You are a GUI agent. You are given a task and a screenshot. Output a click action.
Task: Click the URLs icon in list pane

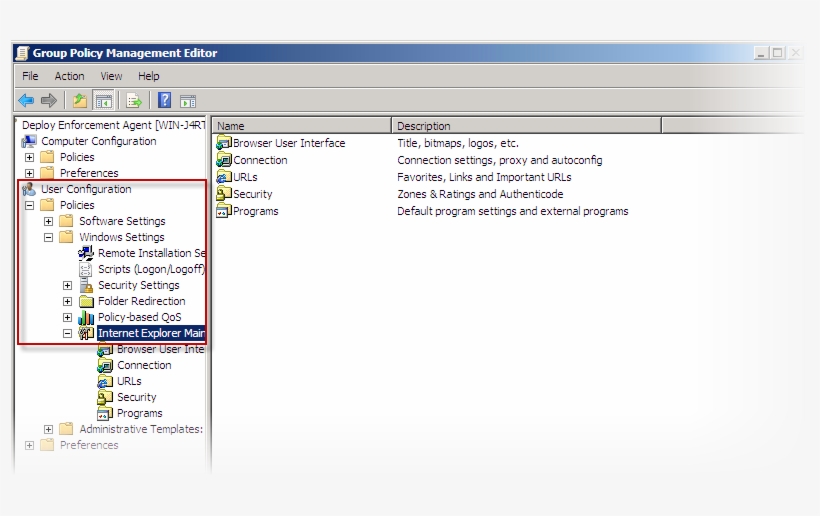[224, 177]
